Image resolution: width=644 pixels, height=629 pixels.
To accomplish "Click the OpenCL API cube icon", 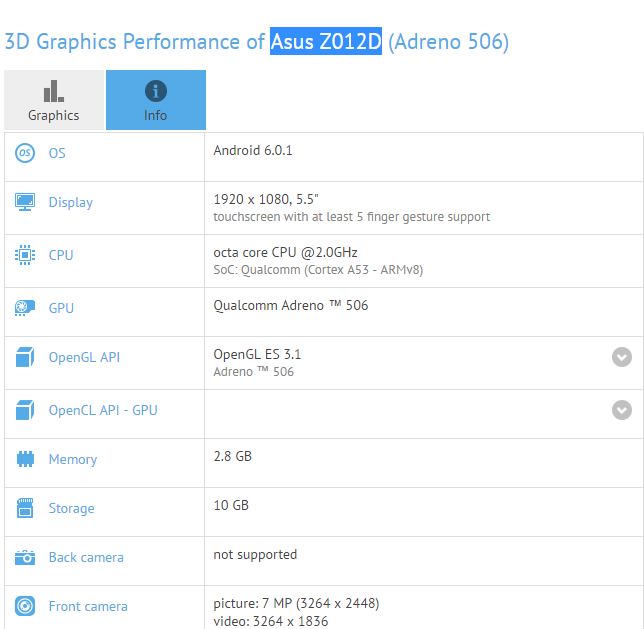I will click(x=25, y=410).
